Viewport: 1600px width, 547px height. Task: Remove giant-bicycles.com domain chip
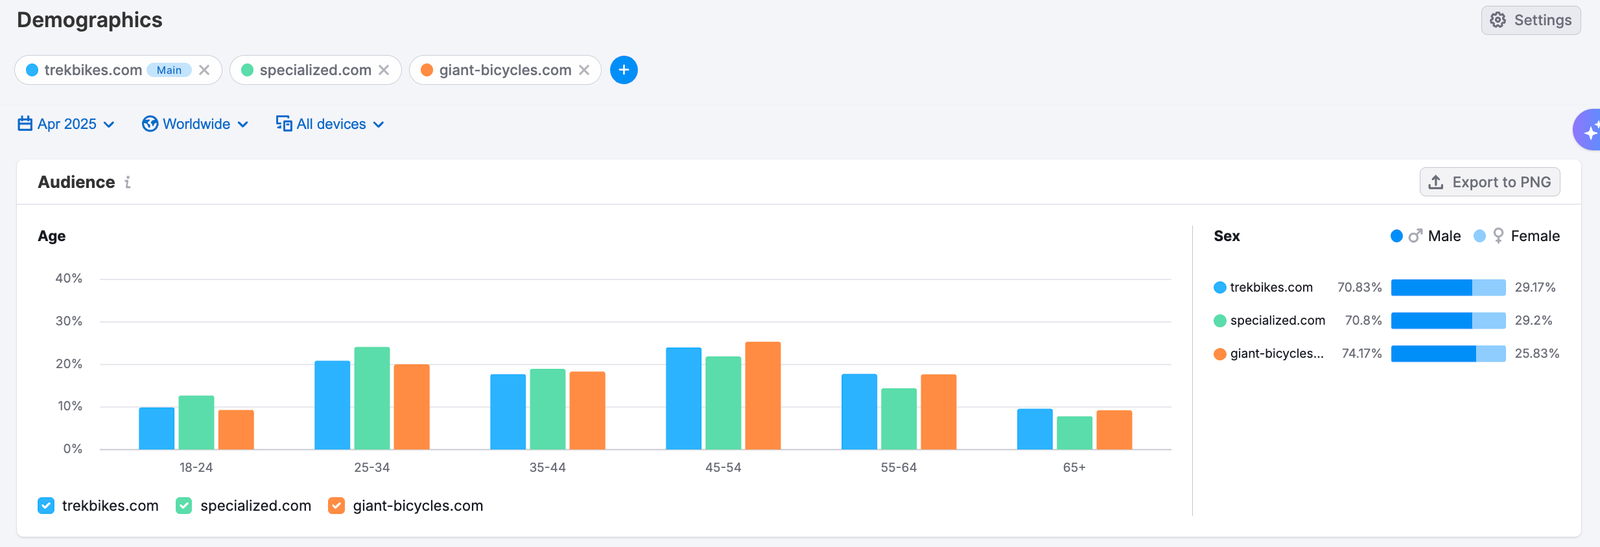click(x=584, y=70)
